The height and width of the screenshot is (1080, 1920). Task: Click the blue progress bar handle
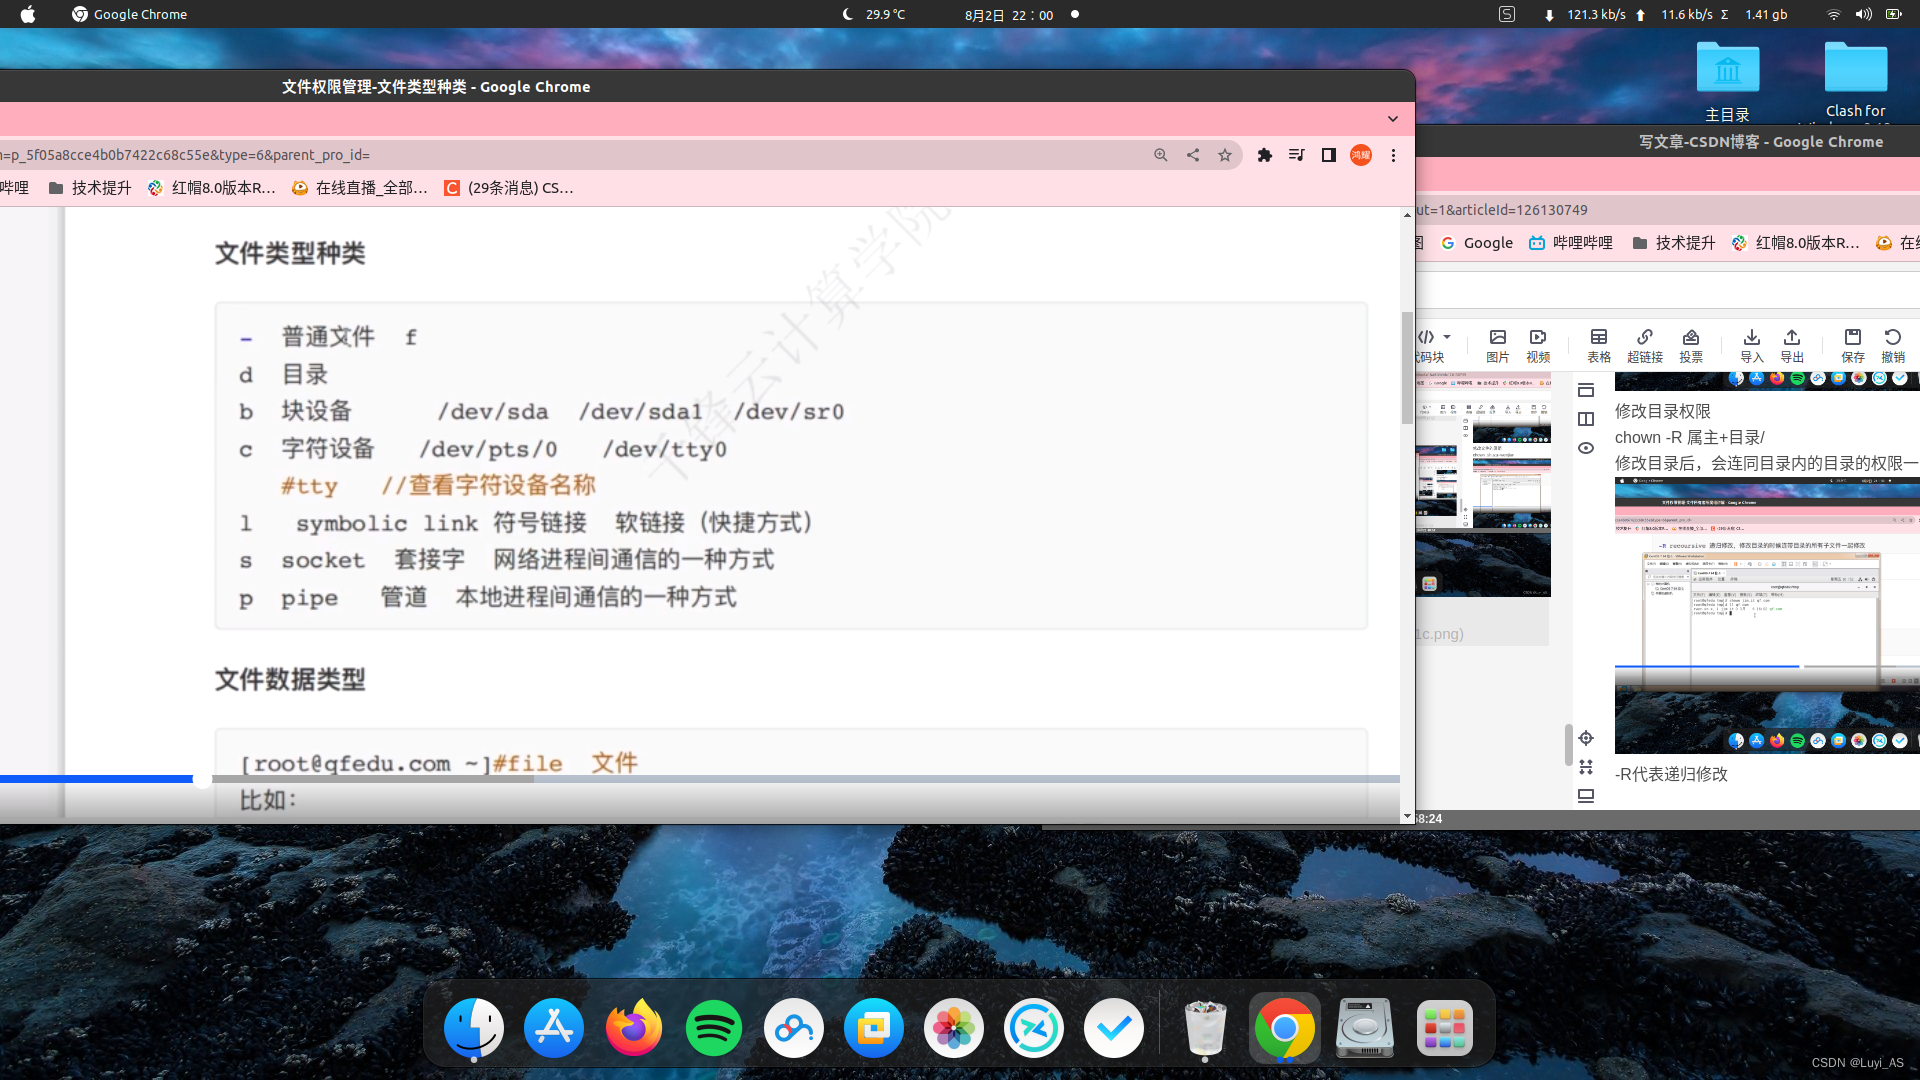click(201, 779)
